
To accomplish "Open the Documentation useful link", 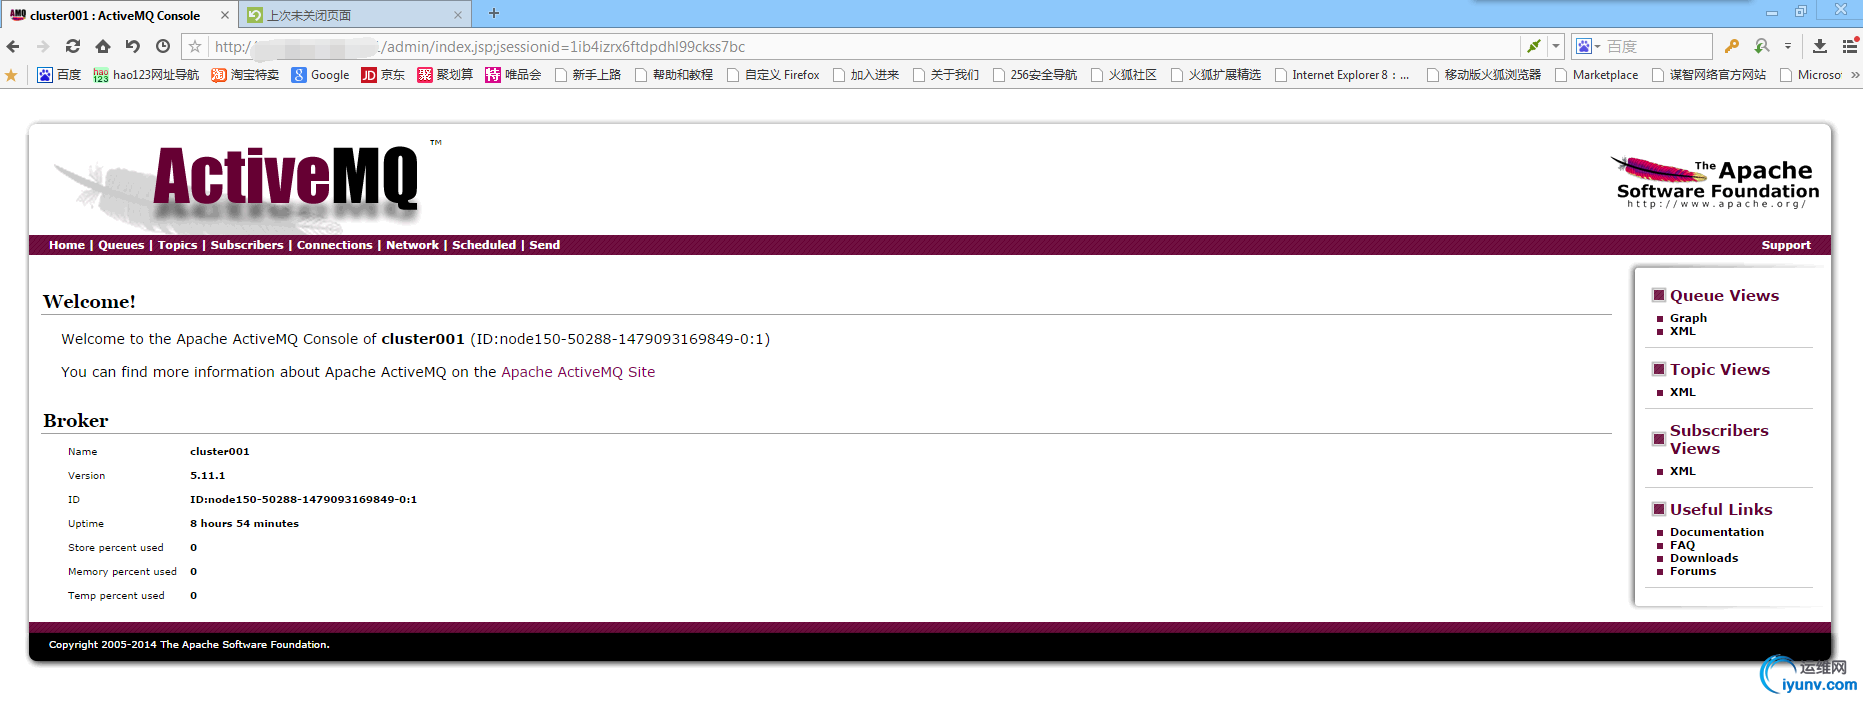I will click(1717, 532).
